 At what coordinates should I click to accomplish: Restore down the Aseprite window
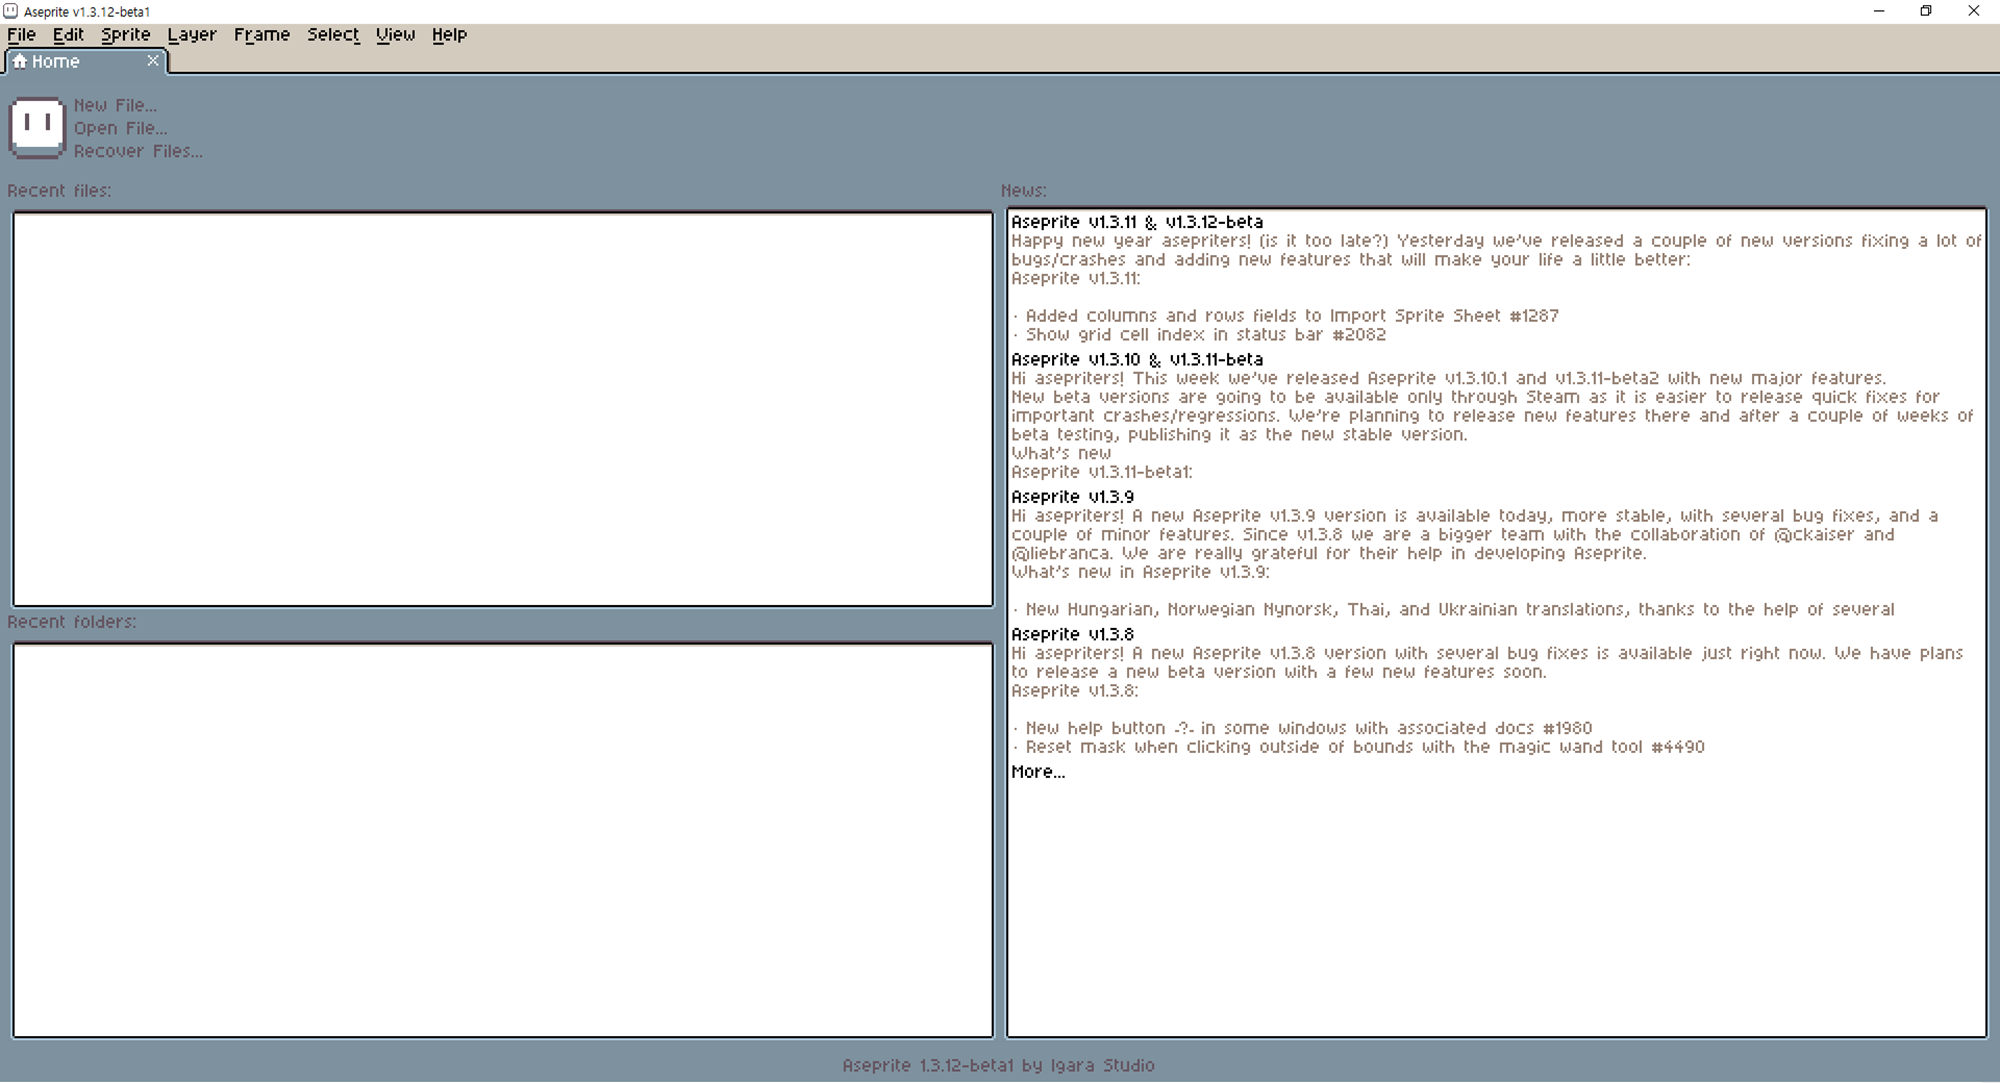(1926, 11)
